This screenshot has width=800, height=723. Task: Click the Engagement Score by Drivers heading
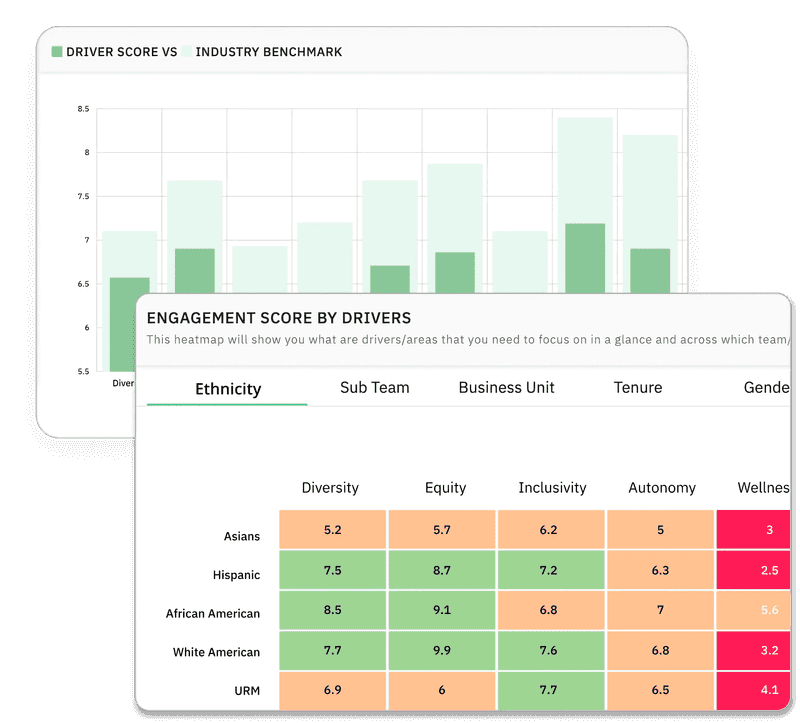[x=279, y=318]
